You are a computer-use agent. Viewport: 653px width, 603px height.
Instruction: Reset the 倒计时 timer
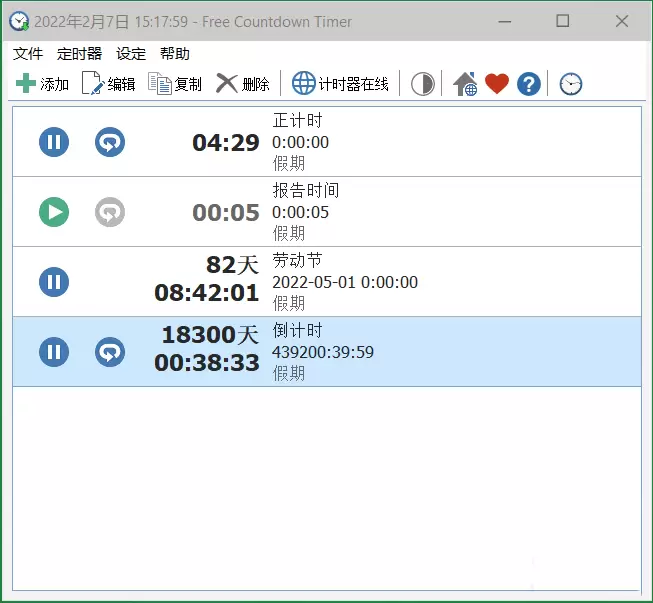tap(110, 352)
